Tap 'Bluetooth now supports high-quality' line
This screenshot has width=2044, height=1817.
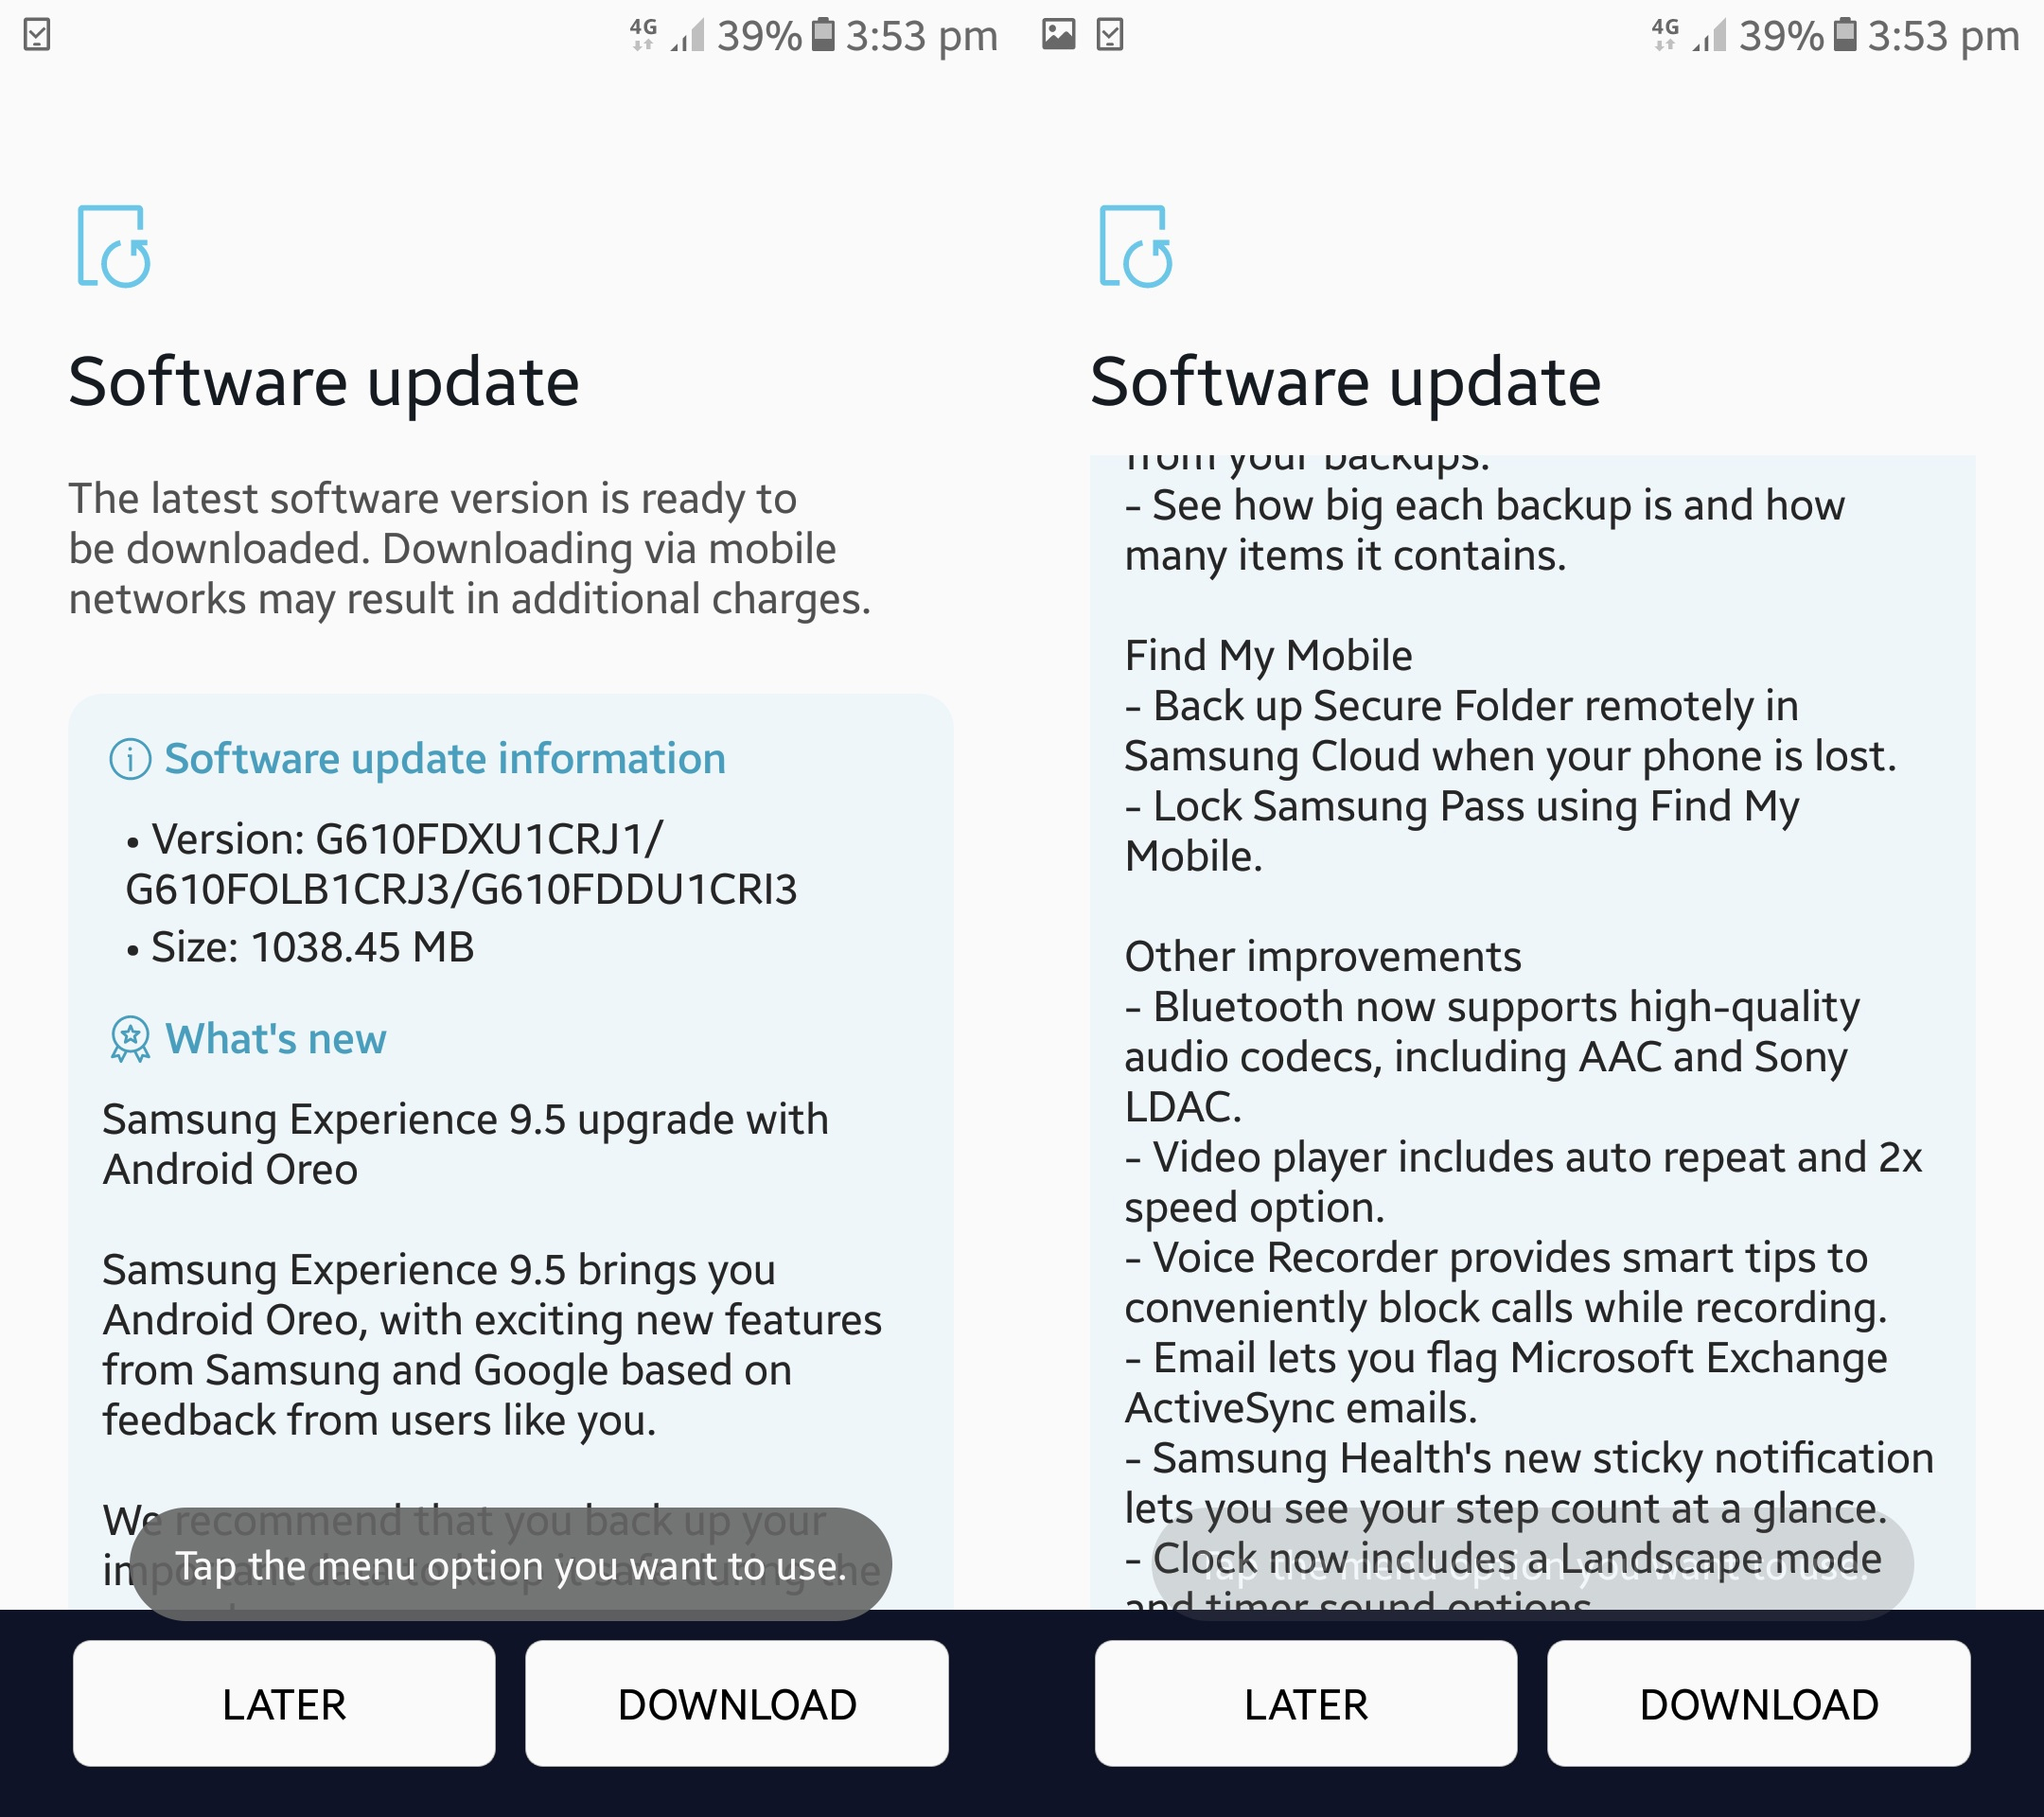pos(1492,1057)
